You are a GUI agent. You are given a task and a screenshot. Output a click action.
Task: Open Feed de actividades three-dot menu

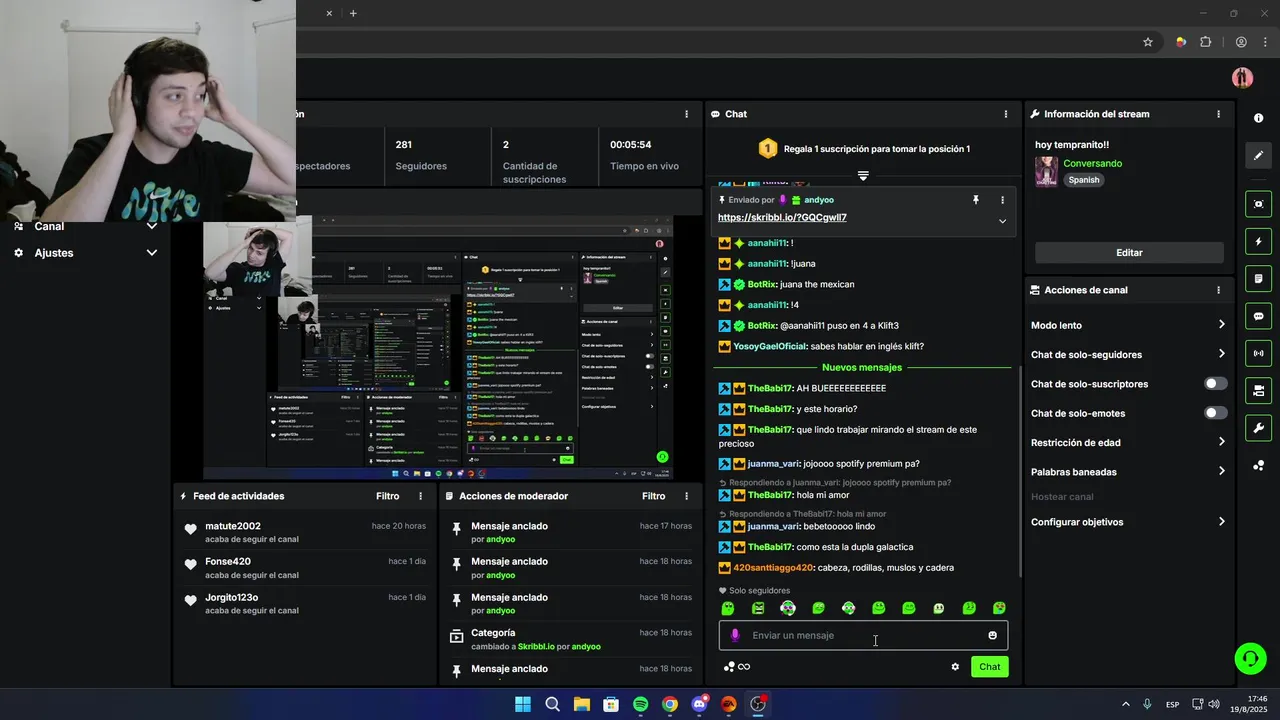(x=420, y=496)
